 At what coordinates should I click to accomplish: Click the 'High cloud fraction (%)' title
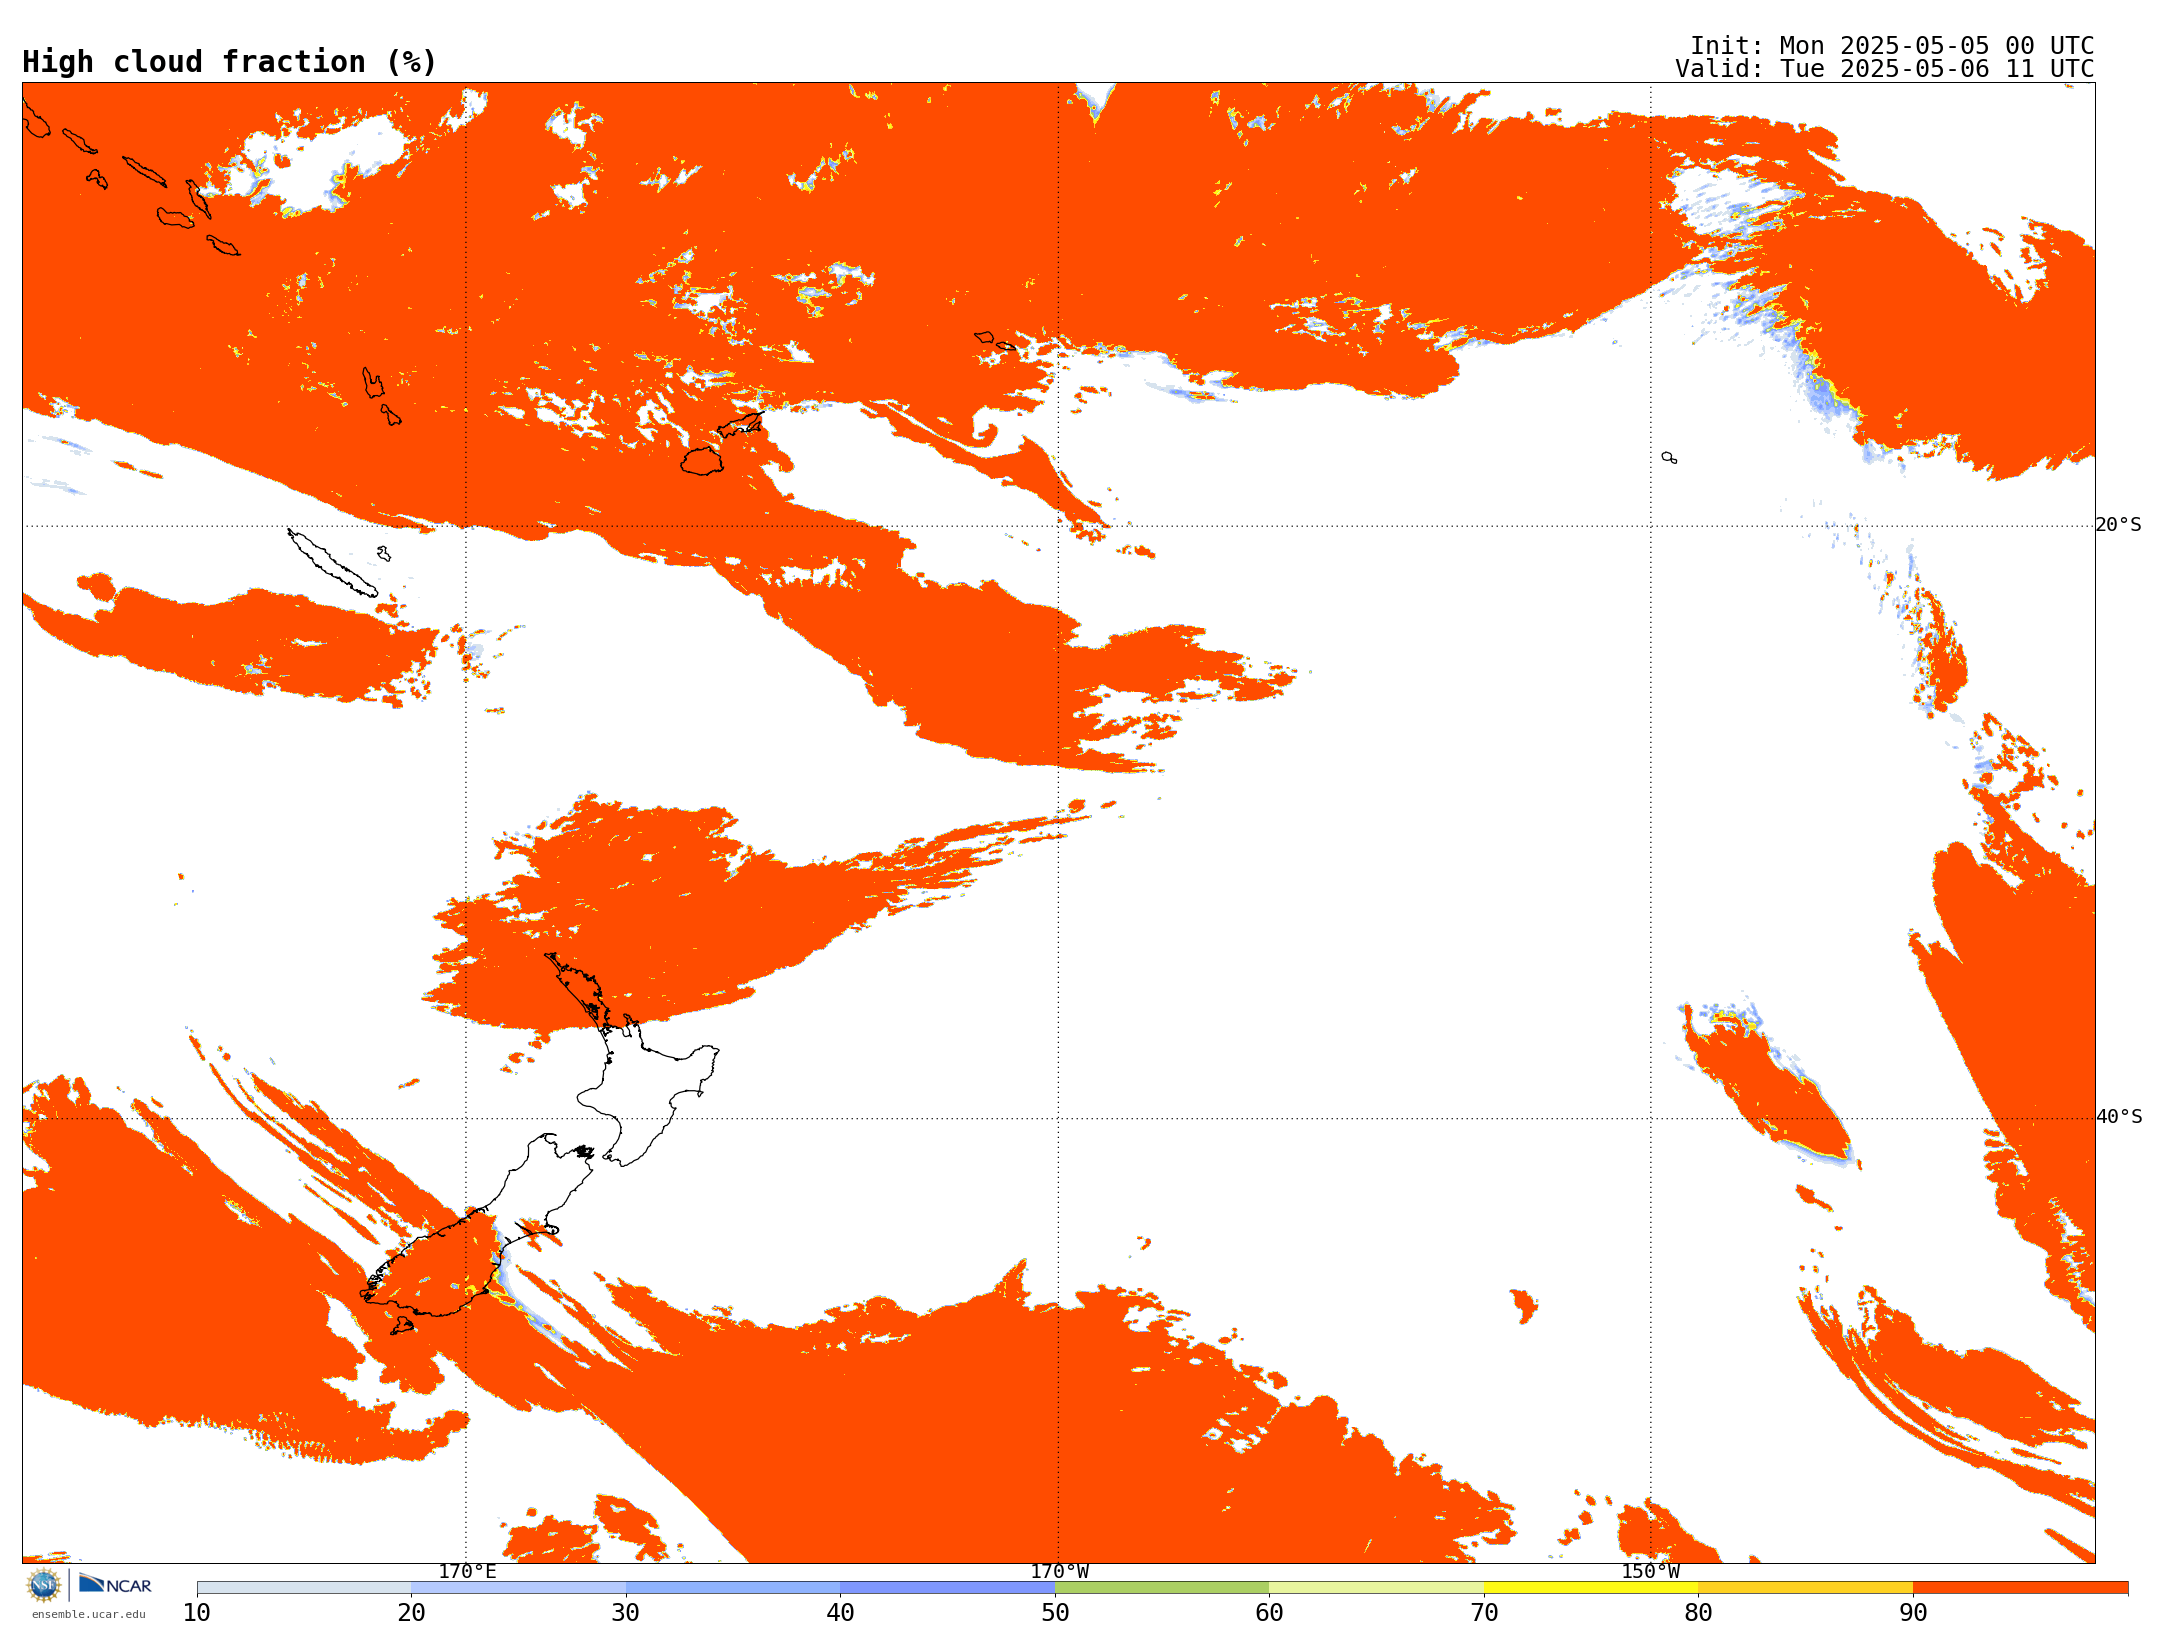point(229,62)
